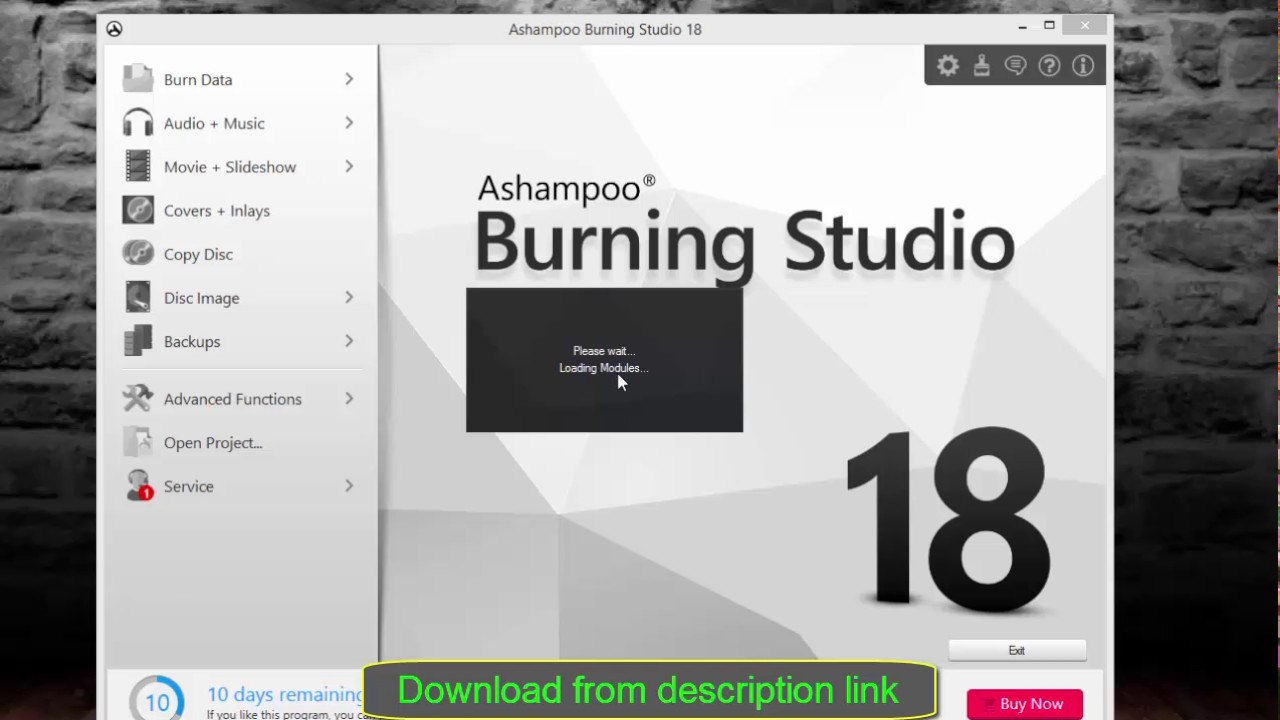Screen dimensions: 1280x720
Task: Select the Audio + Music menu entry
Action: click(240, 123)
